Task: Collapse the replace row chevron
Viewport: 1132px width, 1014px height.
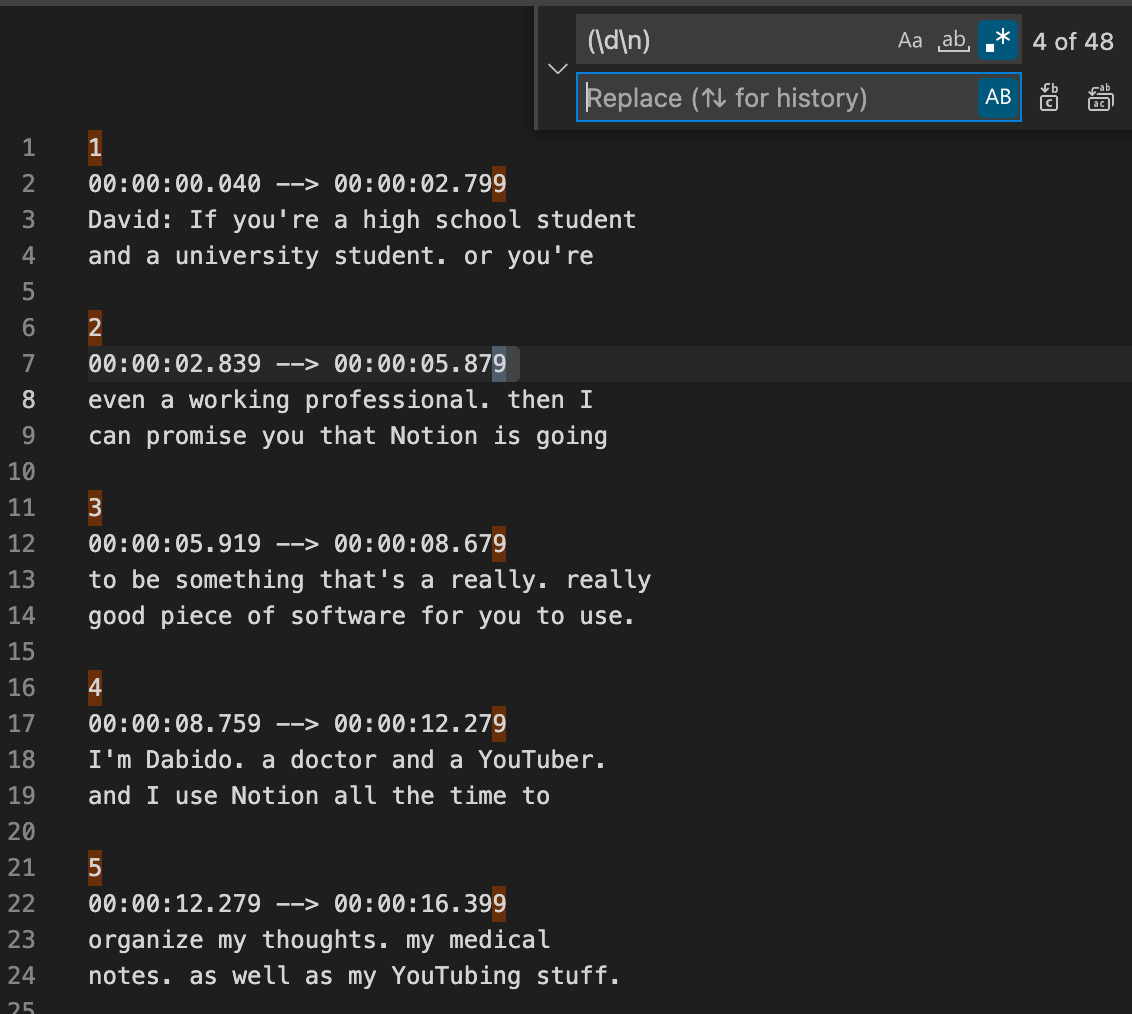Action: point(557,69)
